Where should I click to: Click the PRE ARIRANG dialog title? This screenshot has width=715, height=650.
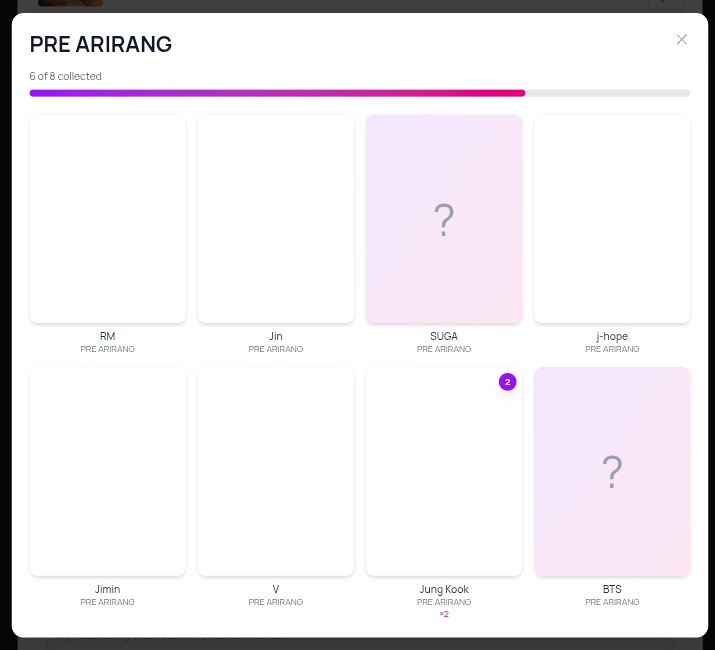(101, 44)
